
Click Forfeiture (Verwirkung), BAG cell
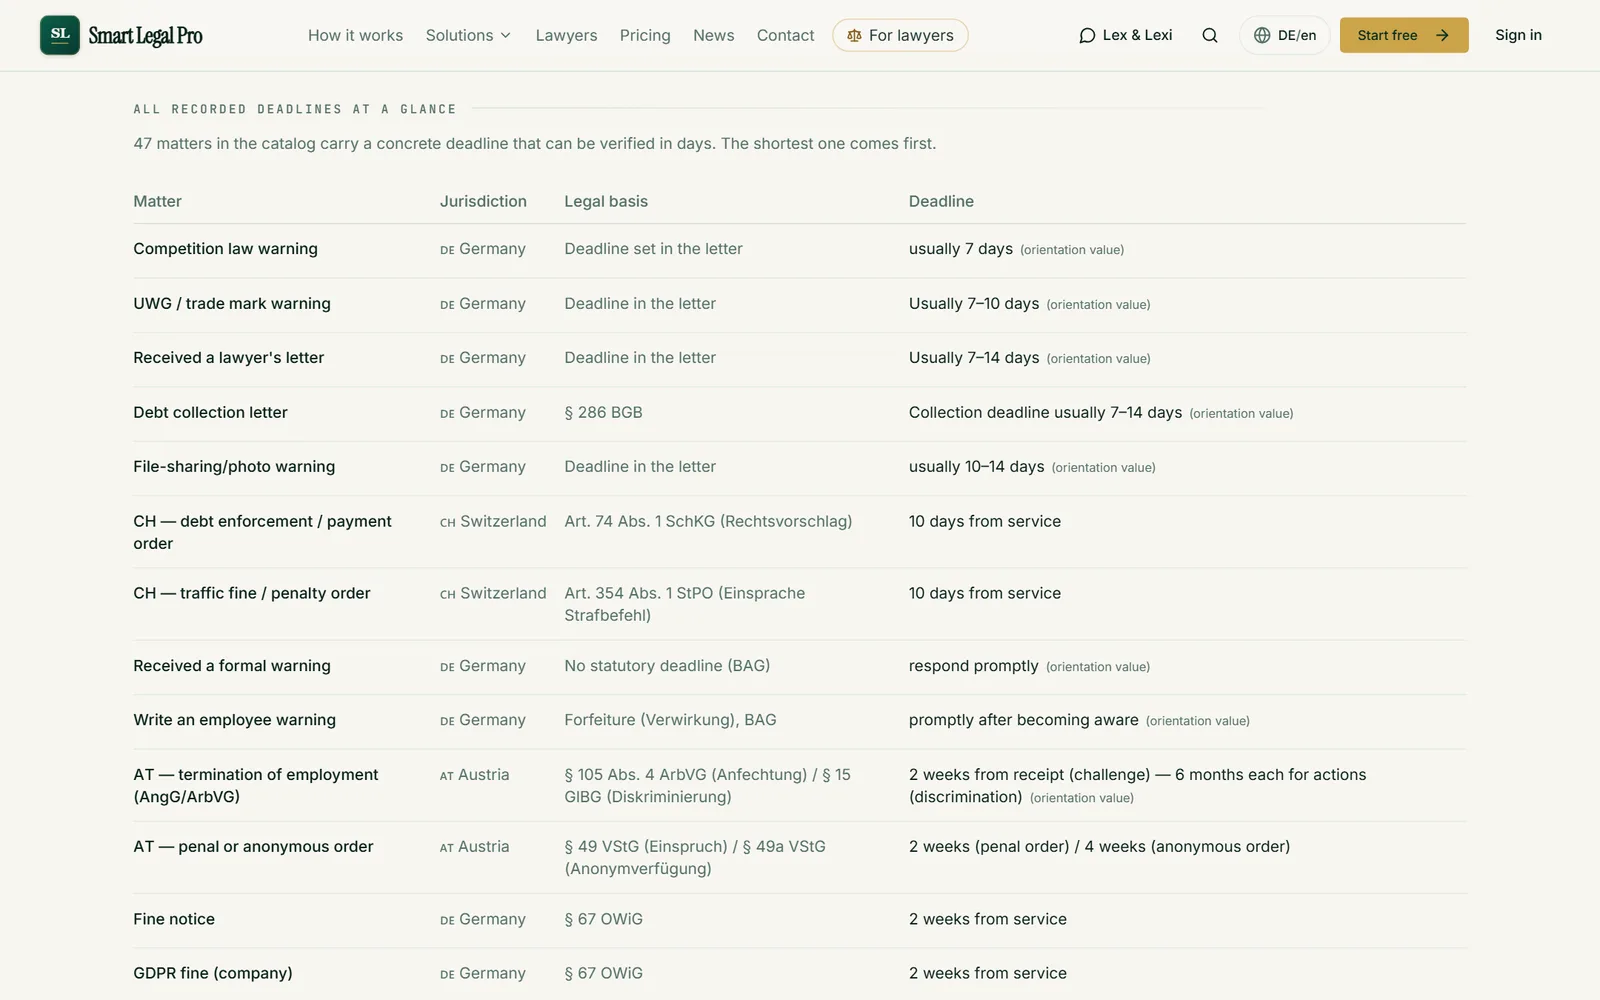pyautogui.click(x=670, y=720)
